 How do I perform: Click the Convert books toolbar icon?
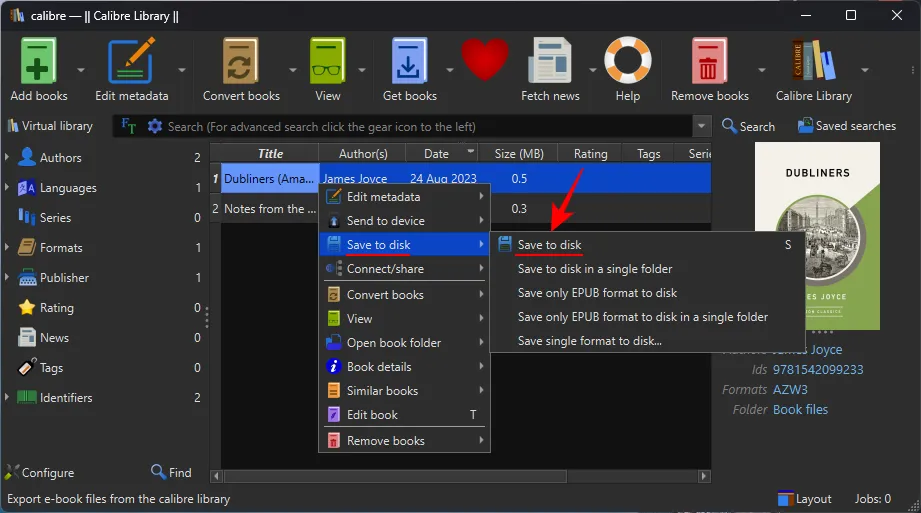click(x=240, y=62)
